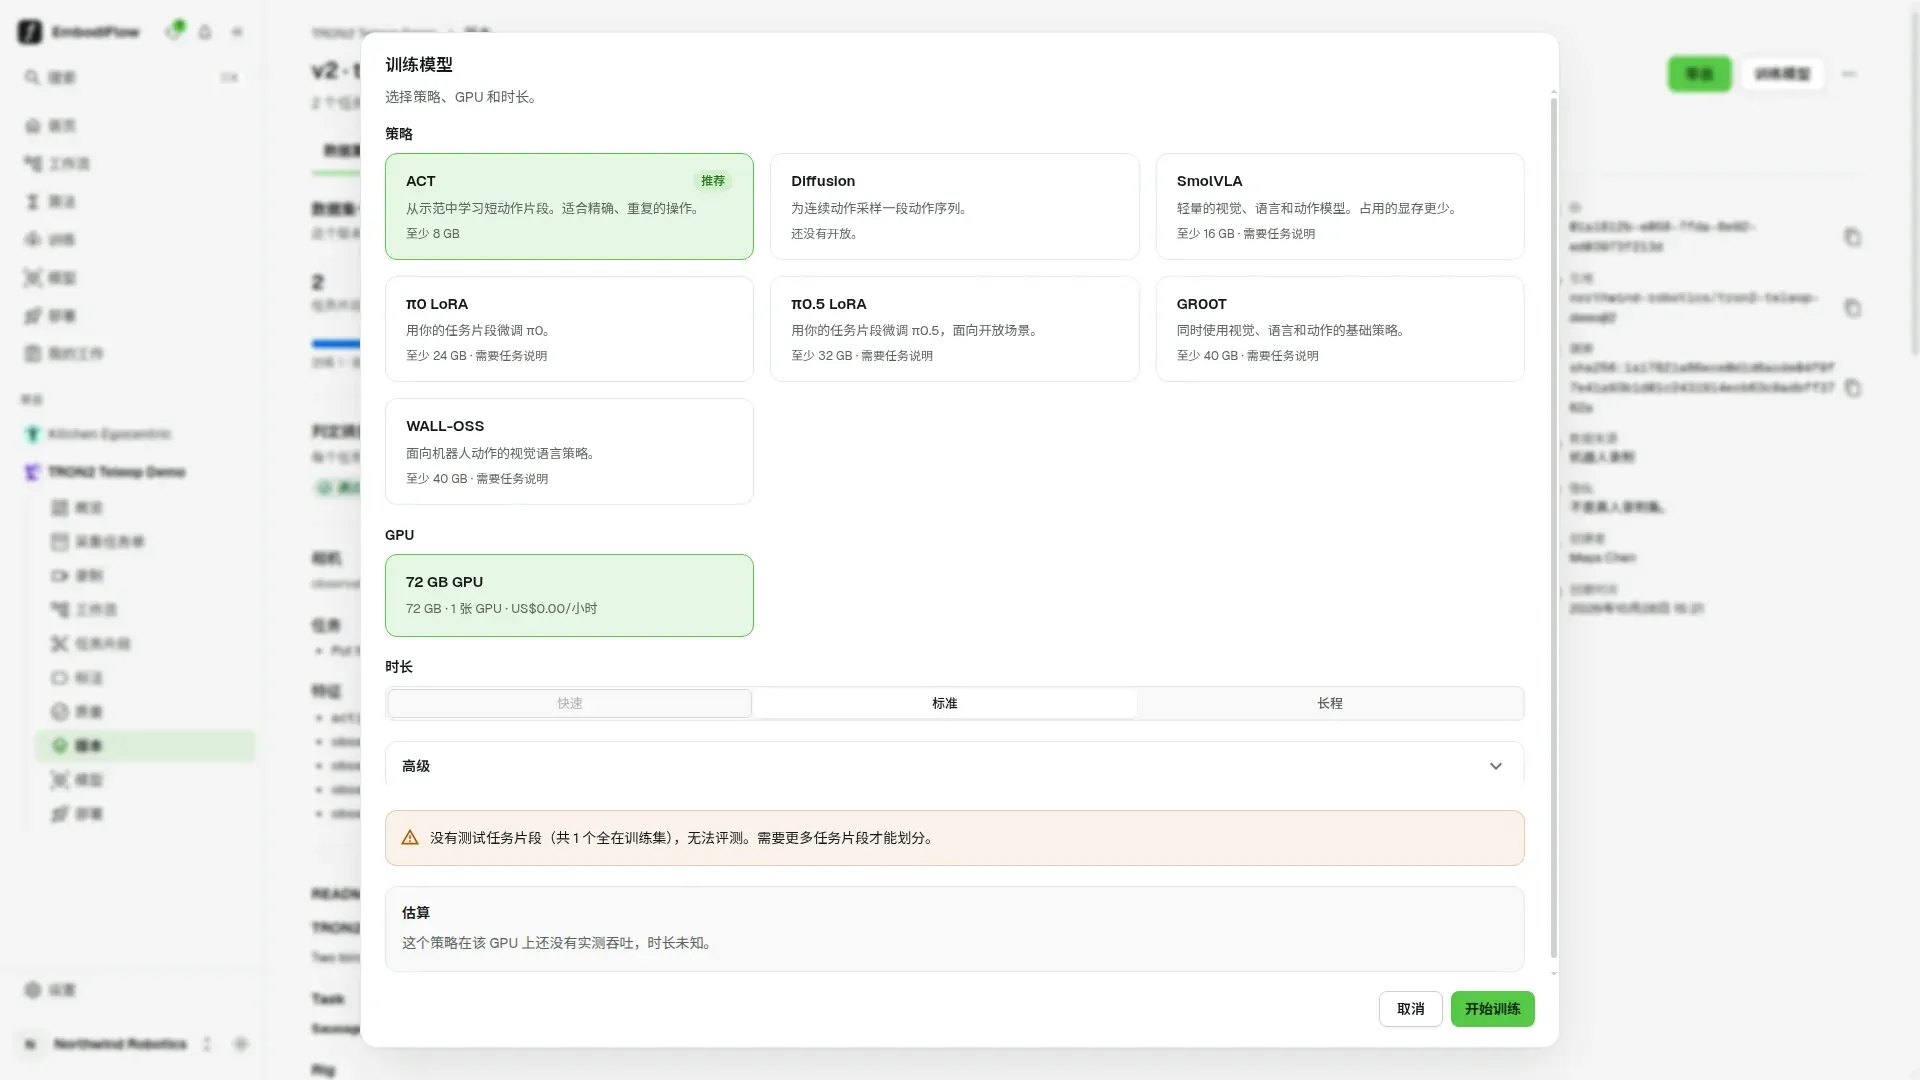Click the text 至少 24 GB · 需要任务说明

(476, 356)
